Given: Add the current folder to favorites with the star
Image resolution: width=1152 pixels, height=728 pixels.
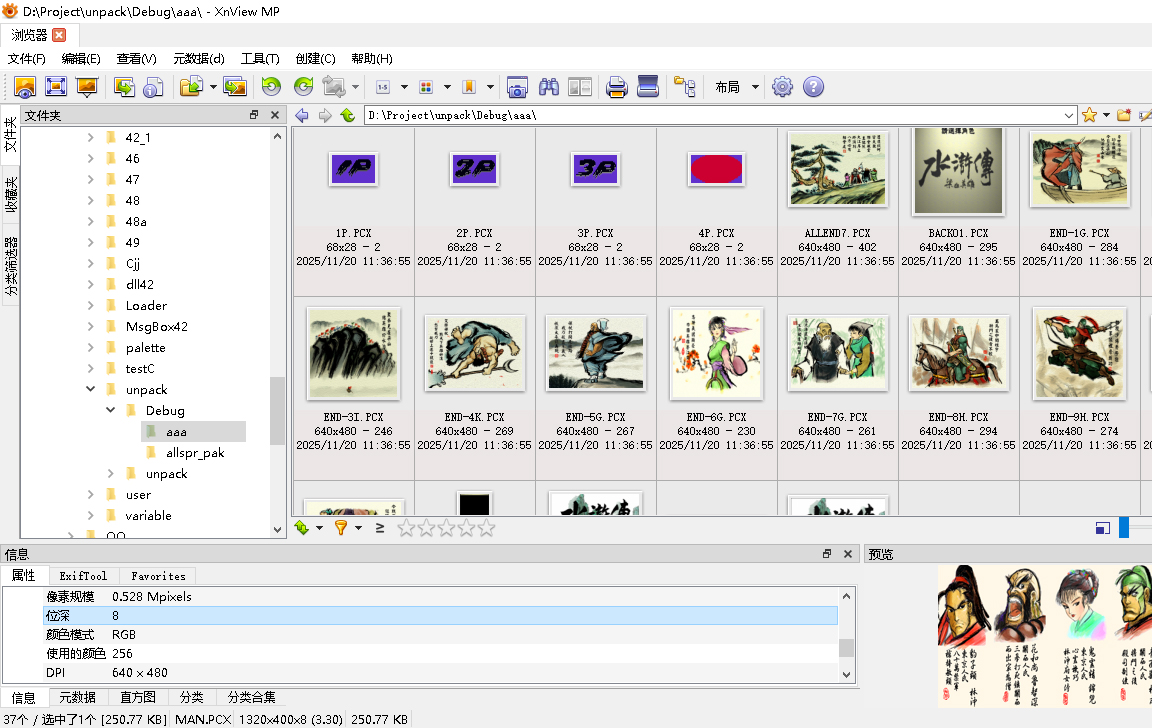Looking at the screenshot, I should click(1090, 115).
